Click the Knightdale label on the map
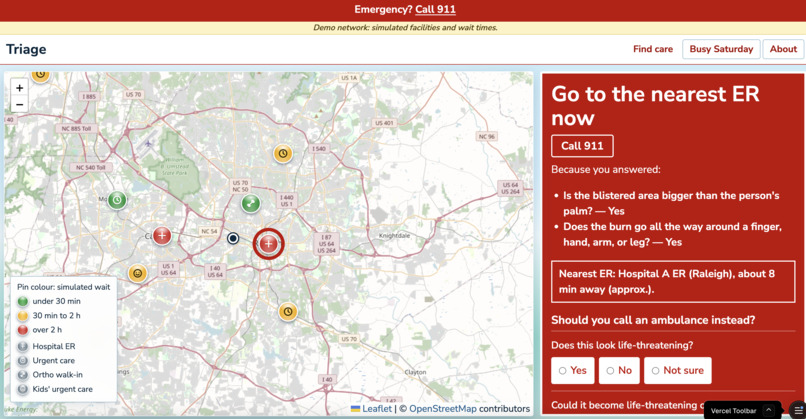The image size is (806, 419). tap(394, 235)
